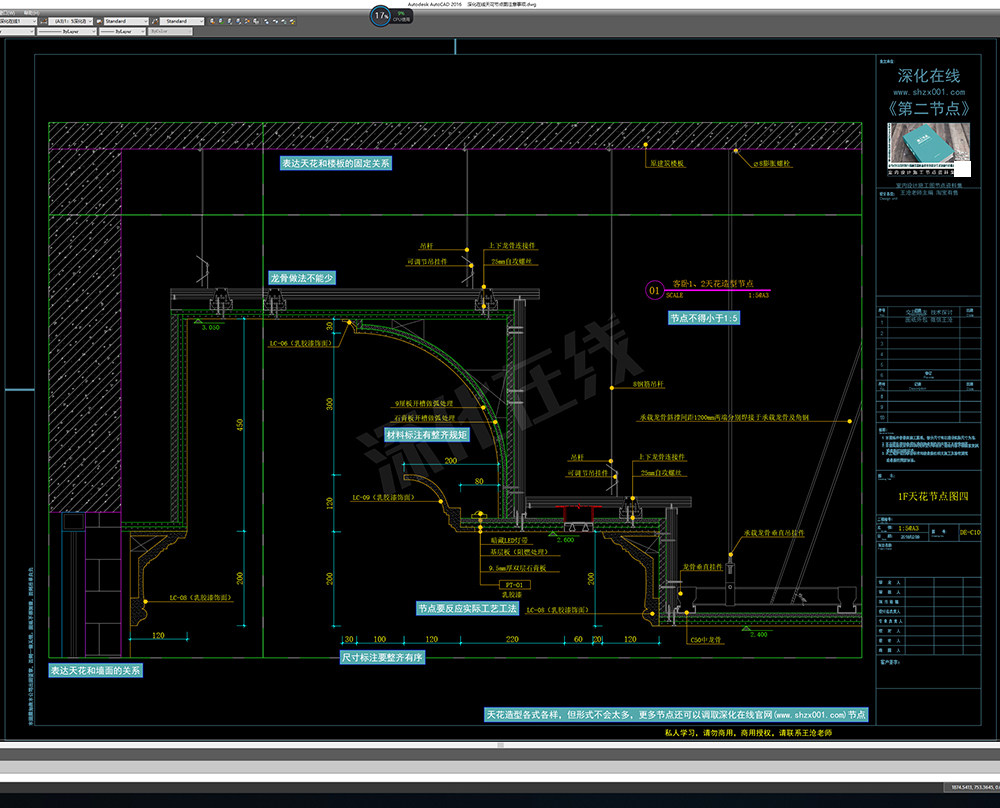Click the 材料标注有整齐规矩 annotation label
Screen dimensions: 1000x808
pos(427,435)
